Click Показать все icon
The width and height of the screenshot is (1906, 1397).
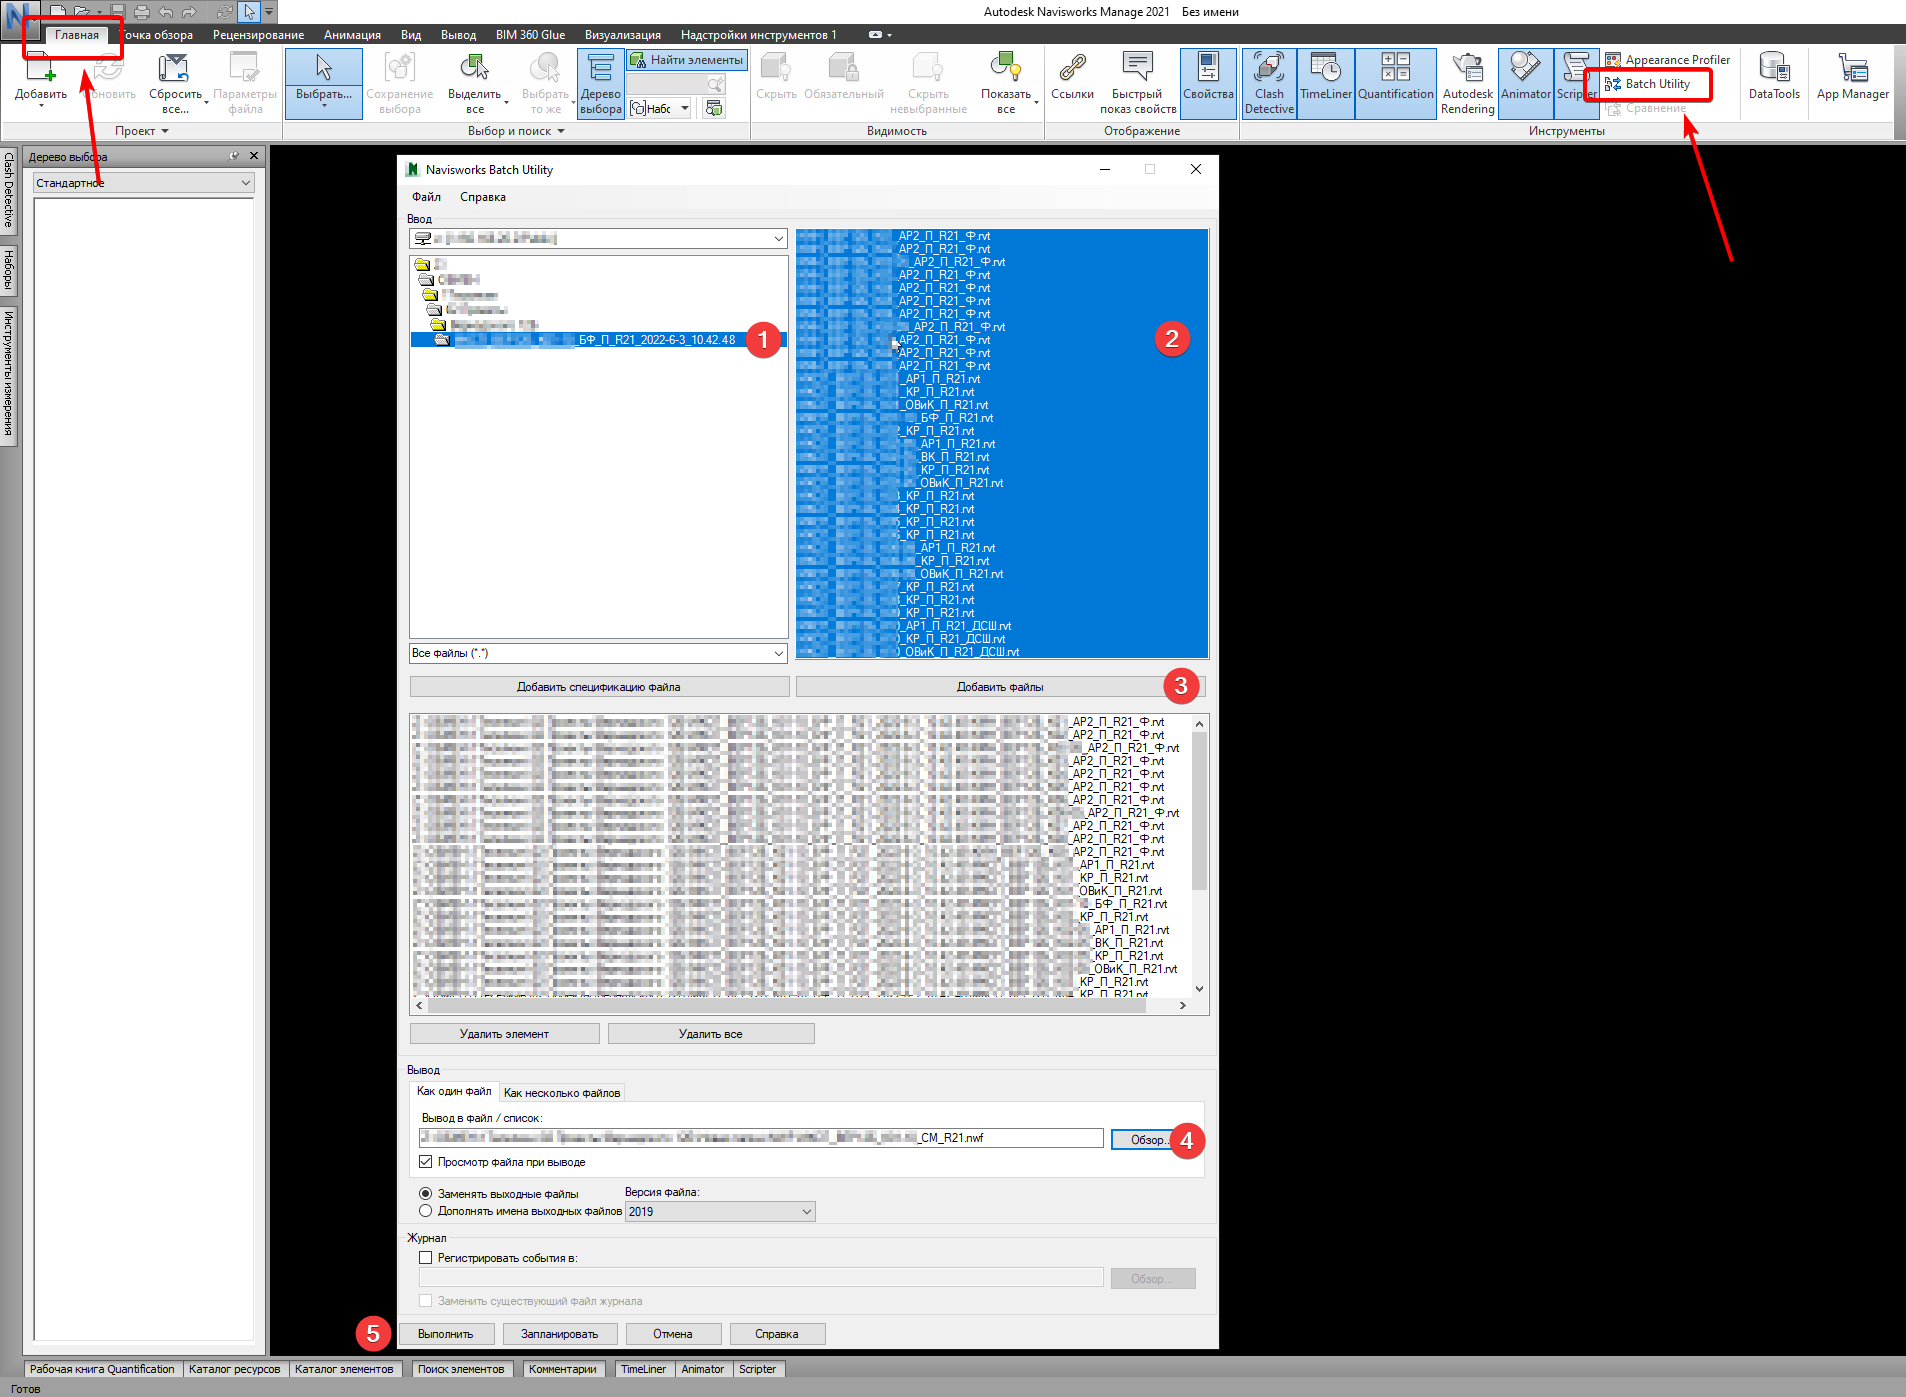(x=1006, y=84)
